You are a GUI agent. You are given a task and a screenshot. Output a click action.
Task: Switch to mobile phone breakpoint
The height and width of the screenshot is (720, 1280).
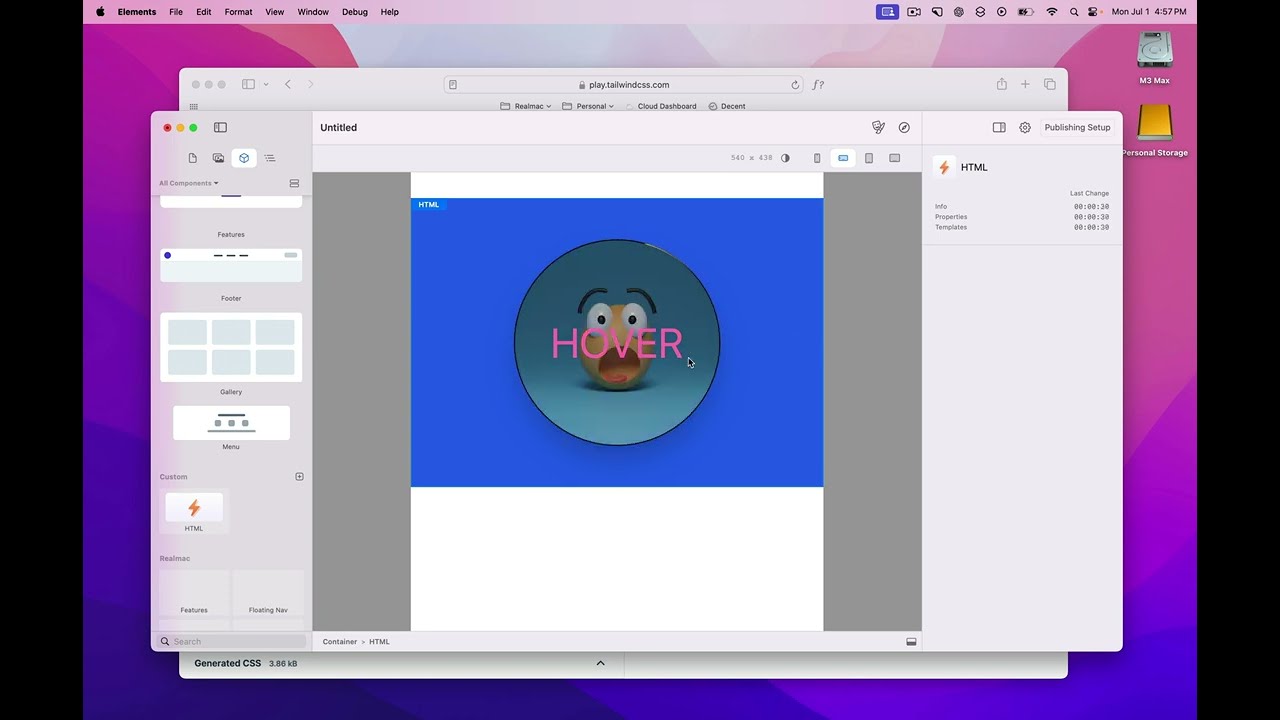(x=817, y=158)
